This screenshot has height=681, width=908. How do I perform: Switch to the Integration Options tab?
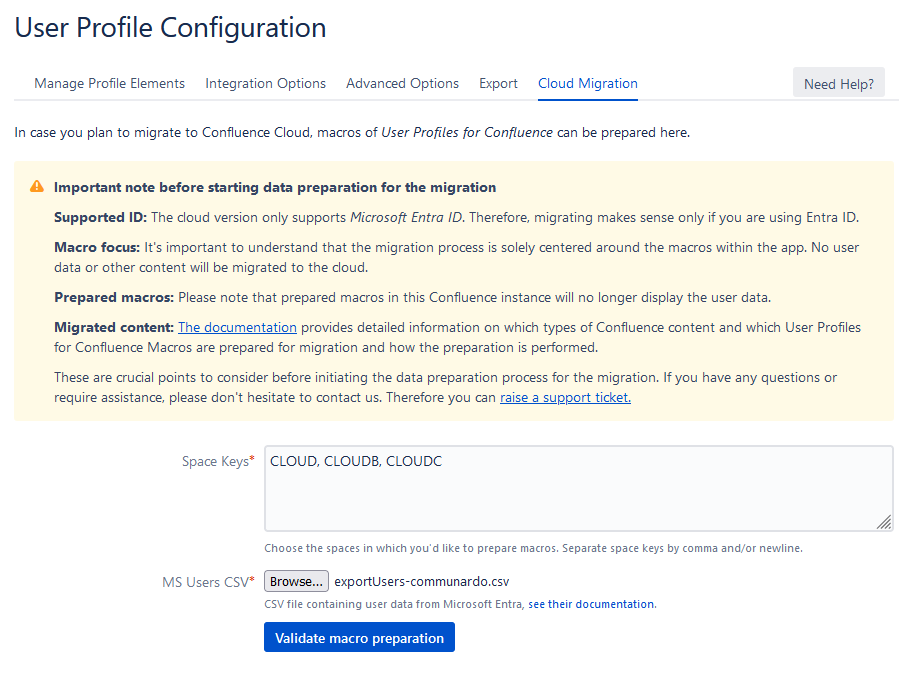[265, 83]
